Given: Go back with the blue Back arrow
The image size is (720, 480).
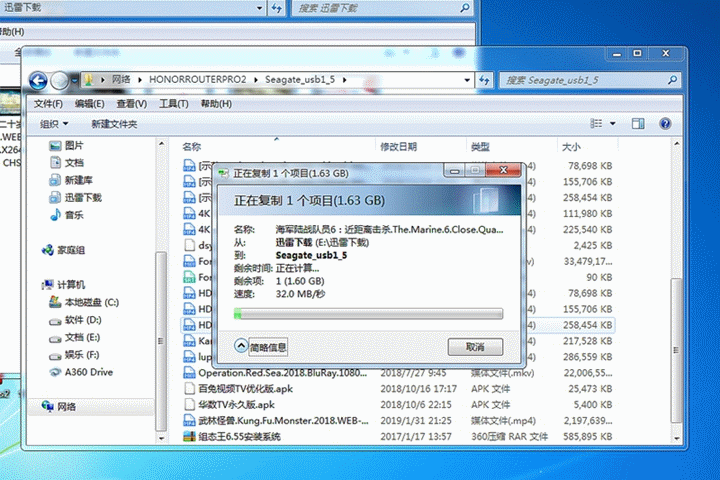Looking at the screenshot, I should coord(39,81).
